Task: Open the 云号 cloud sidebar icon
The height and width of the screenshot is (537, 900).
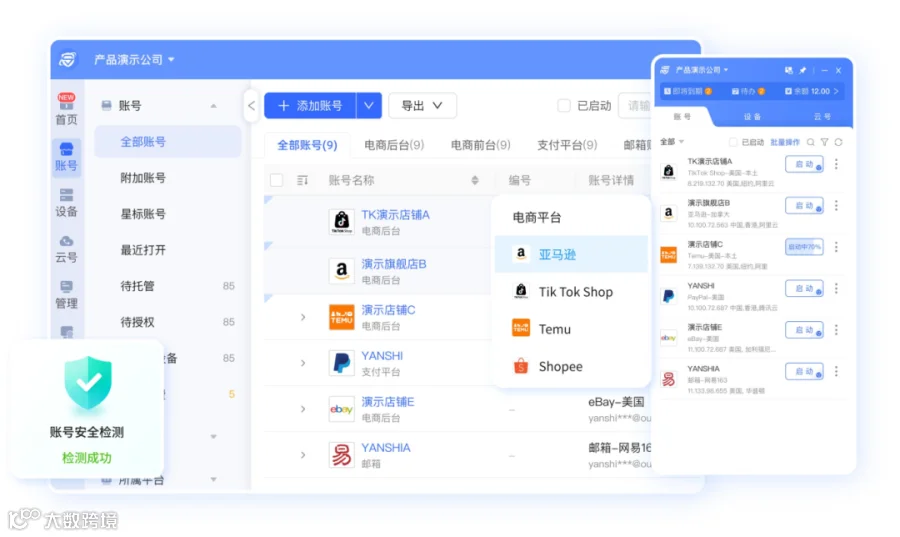Action: [x=66, y=248]
